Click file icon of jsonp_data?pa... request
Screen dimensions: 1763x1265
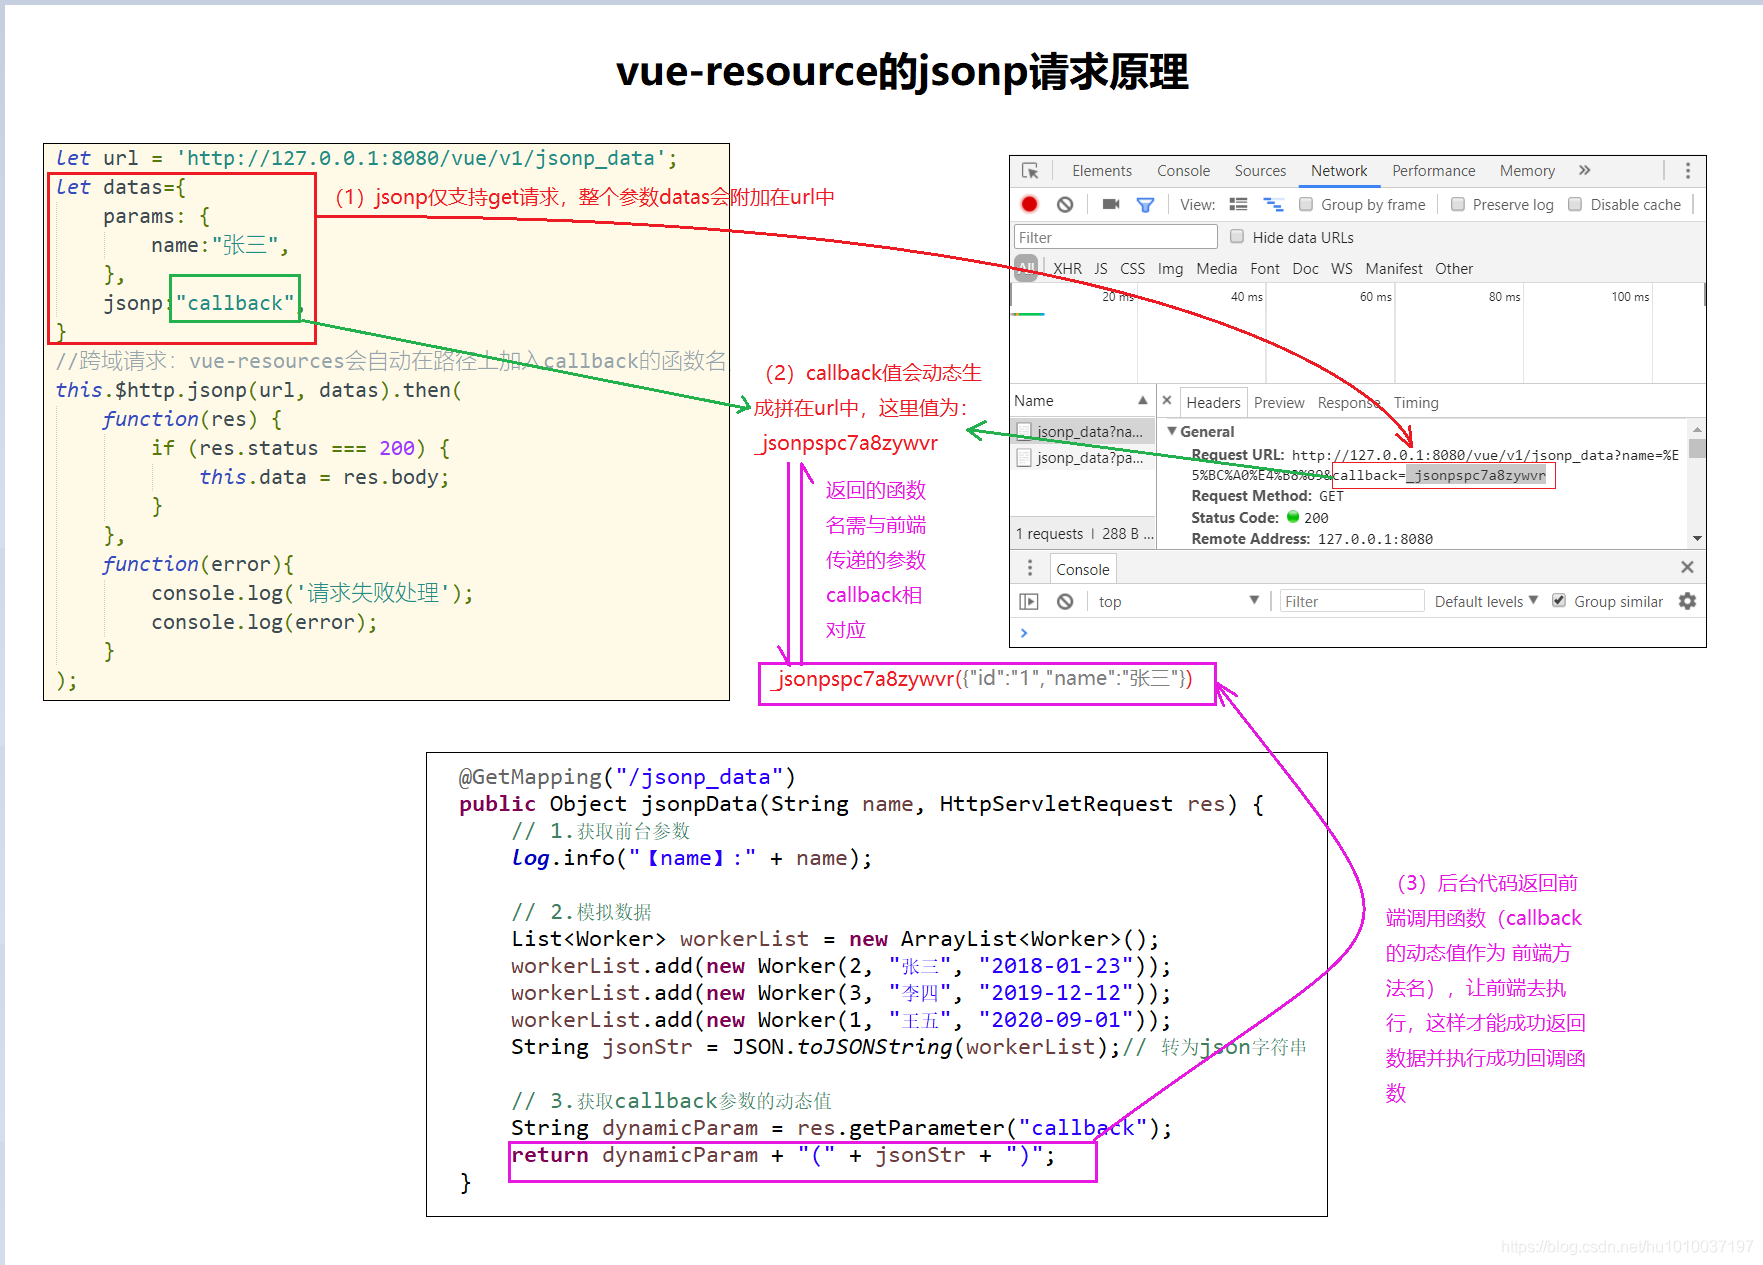click(x=1024, y=457)
